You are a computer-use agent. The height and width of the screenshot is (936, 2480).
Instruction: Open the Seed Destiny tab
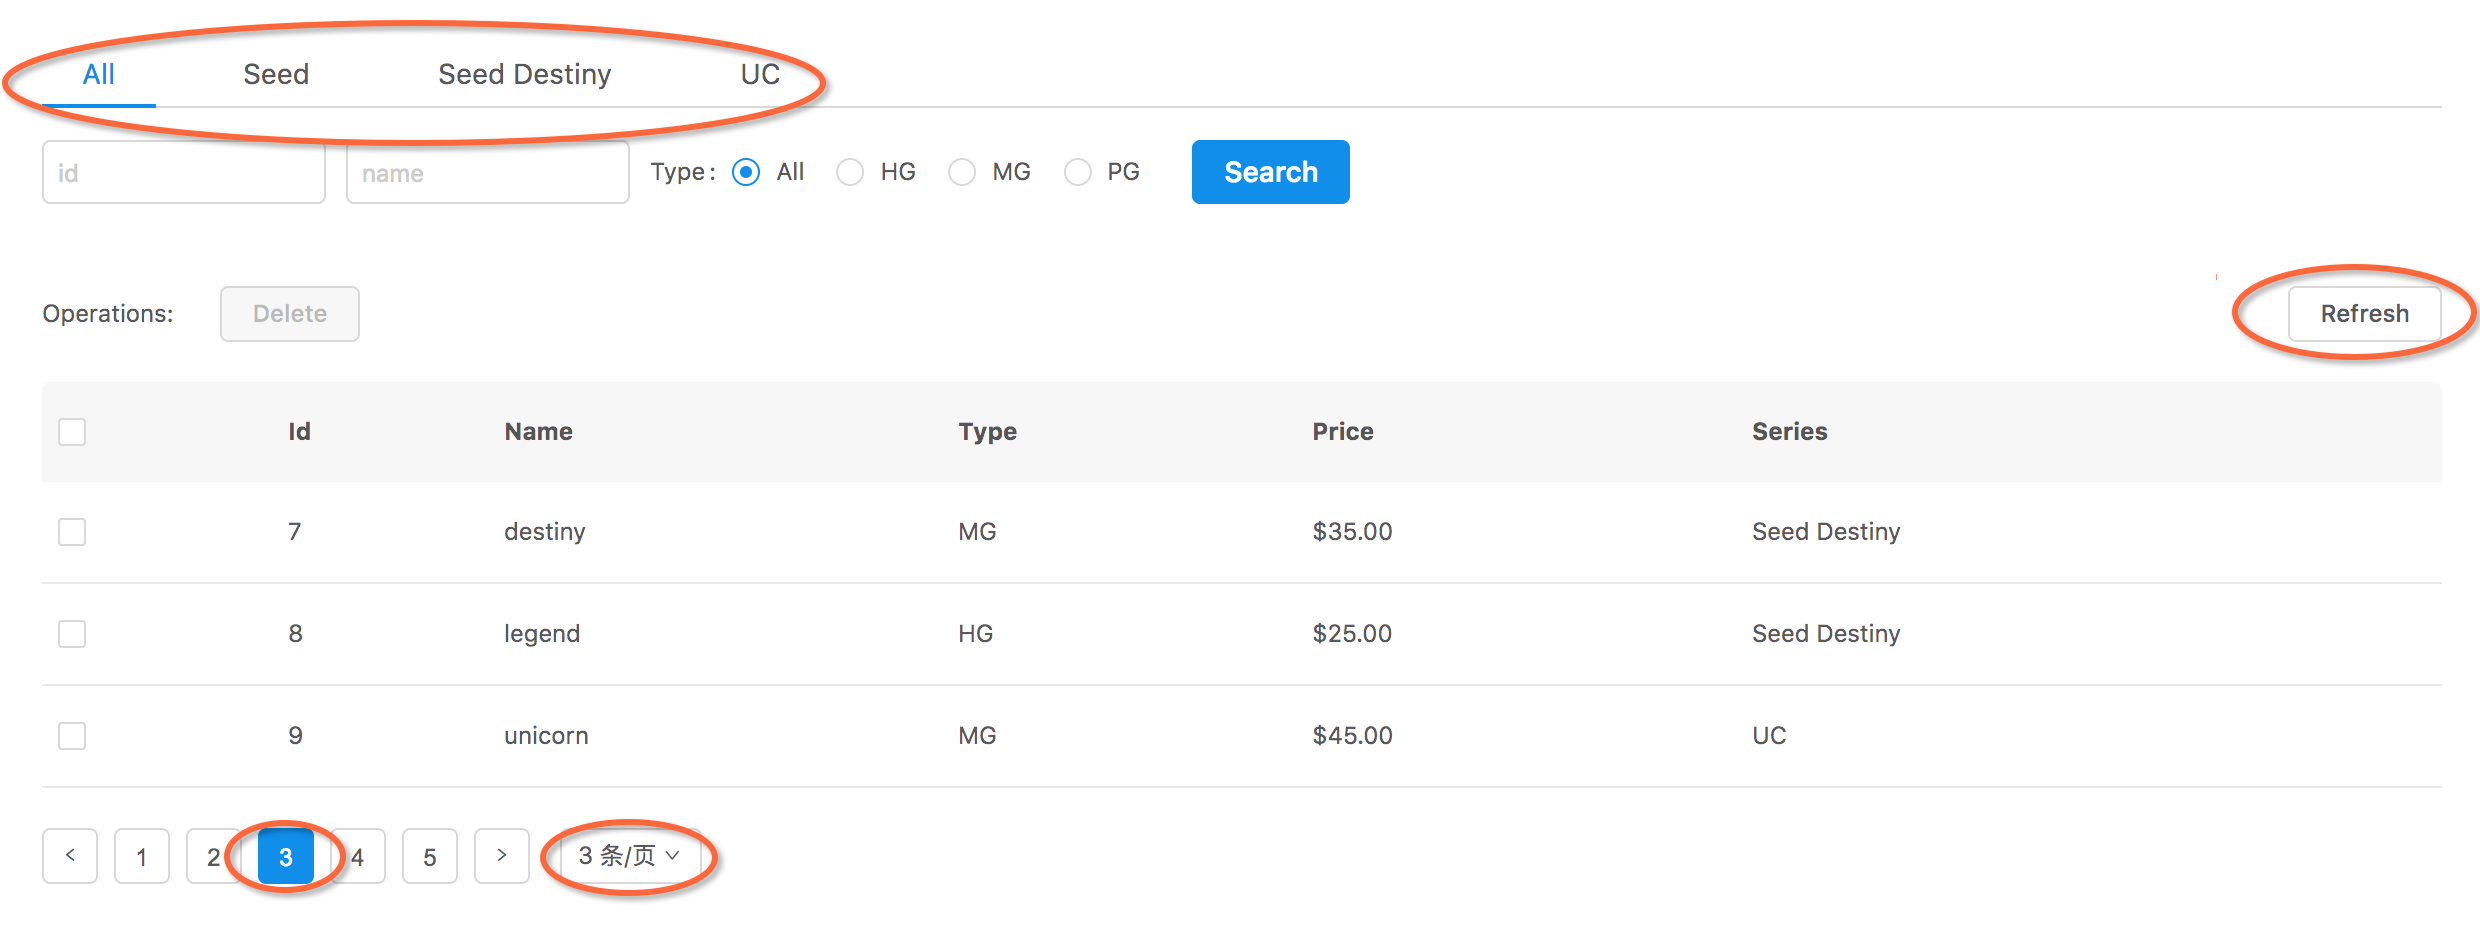tap(524, 74)
